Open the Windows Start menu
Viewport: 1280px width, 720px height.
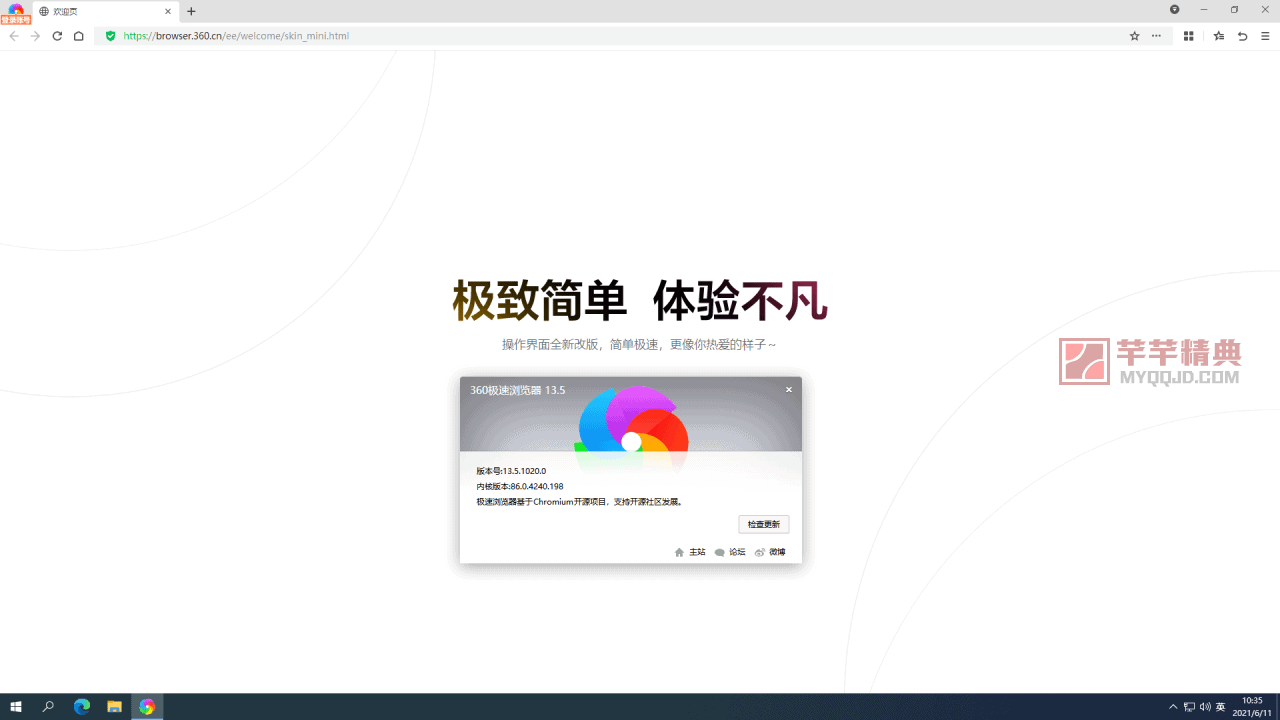[x=16, y=707]
